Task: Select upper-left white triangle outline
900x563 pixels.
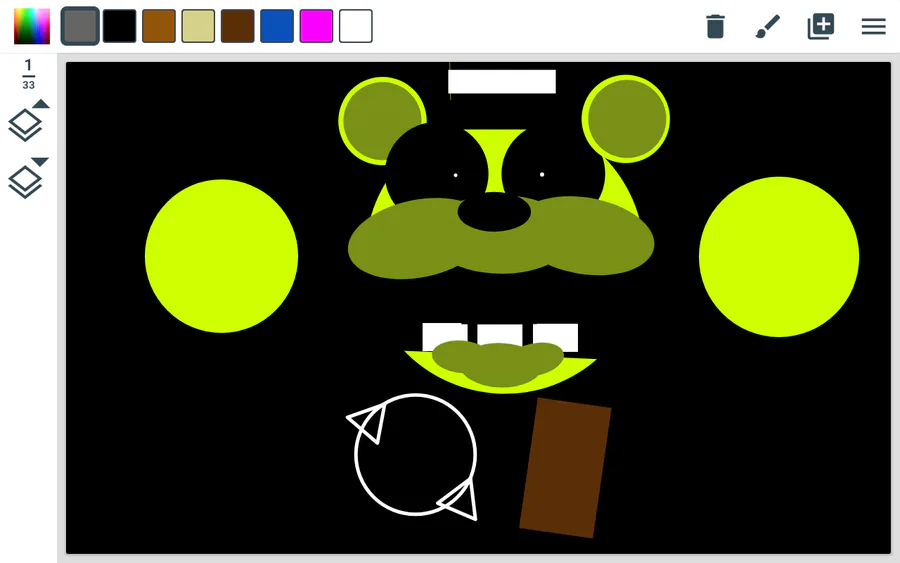Action: 368,422
